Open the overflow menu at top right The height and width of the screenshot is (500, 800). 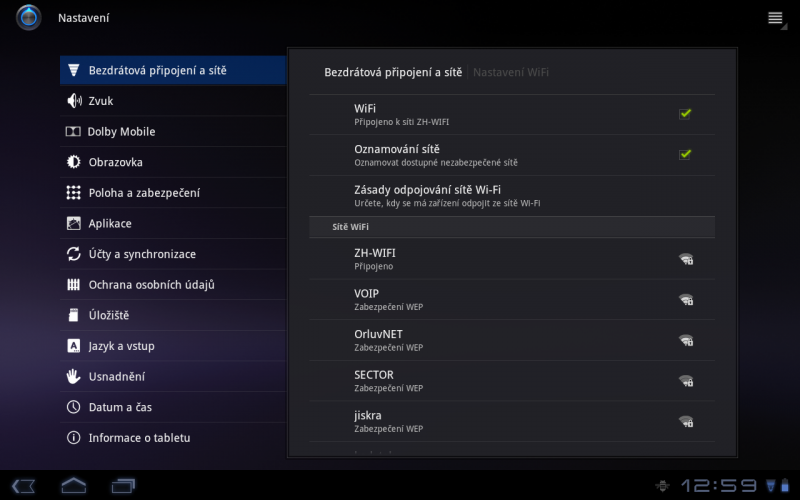click(x=775, y=18)
